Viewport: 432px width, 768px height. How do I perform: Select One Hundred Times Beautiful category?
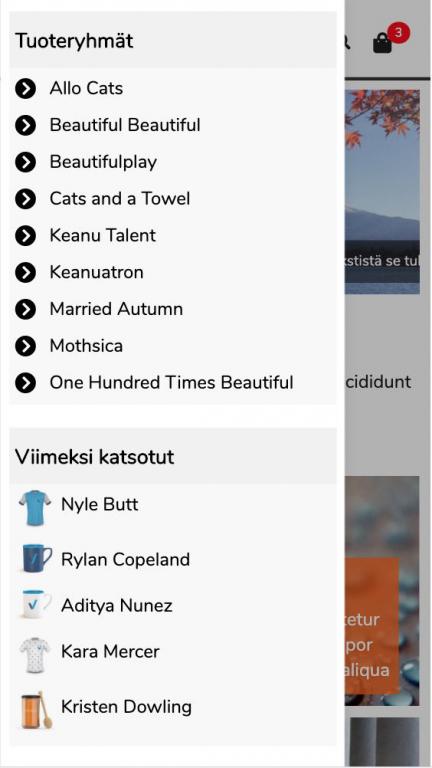(x=171, y=382)
